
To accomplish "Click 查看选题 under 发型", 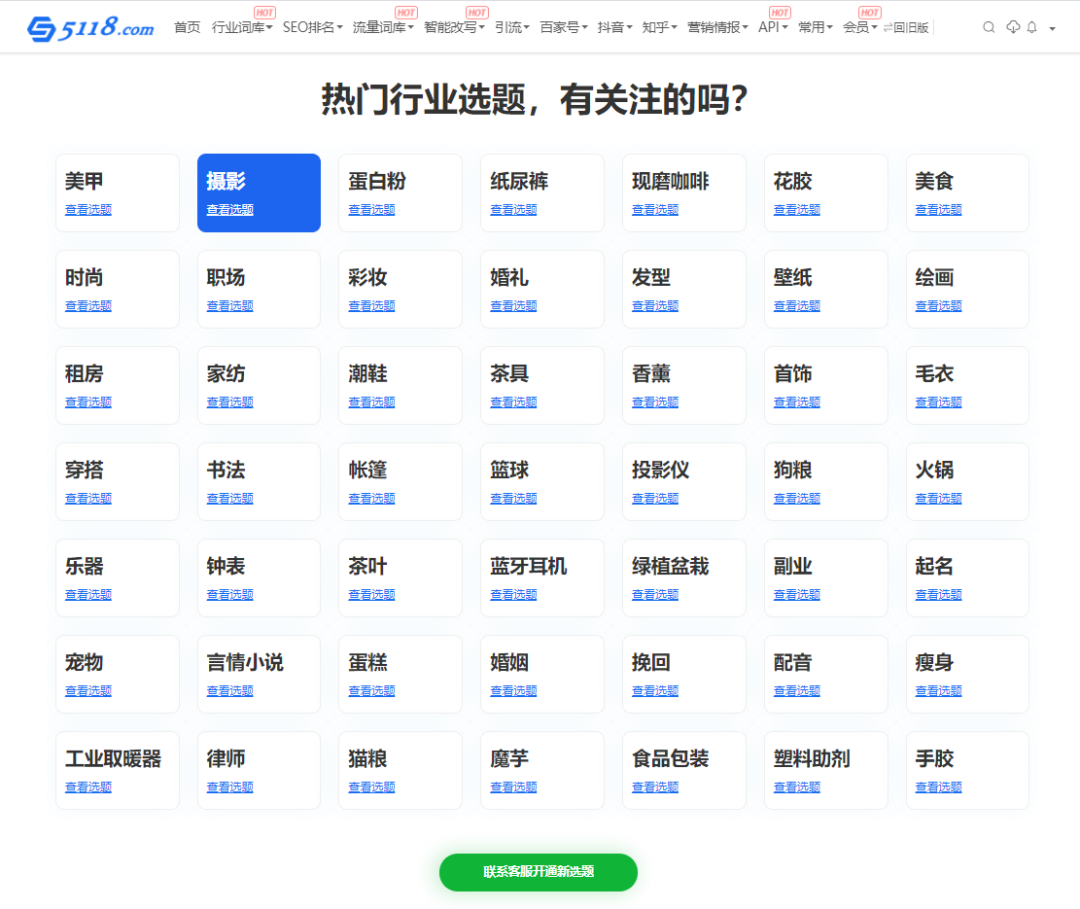I will [655, 306].
